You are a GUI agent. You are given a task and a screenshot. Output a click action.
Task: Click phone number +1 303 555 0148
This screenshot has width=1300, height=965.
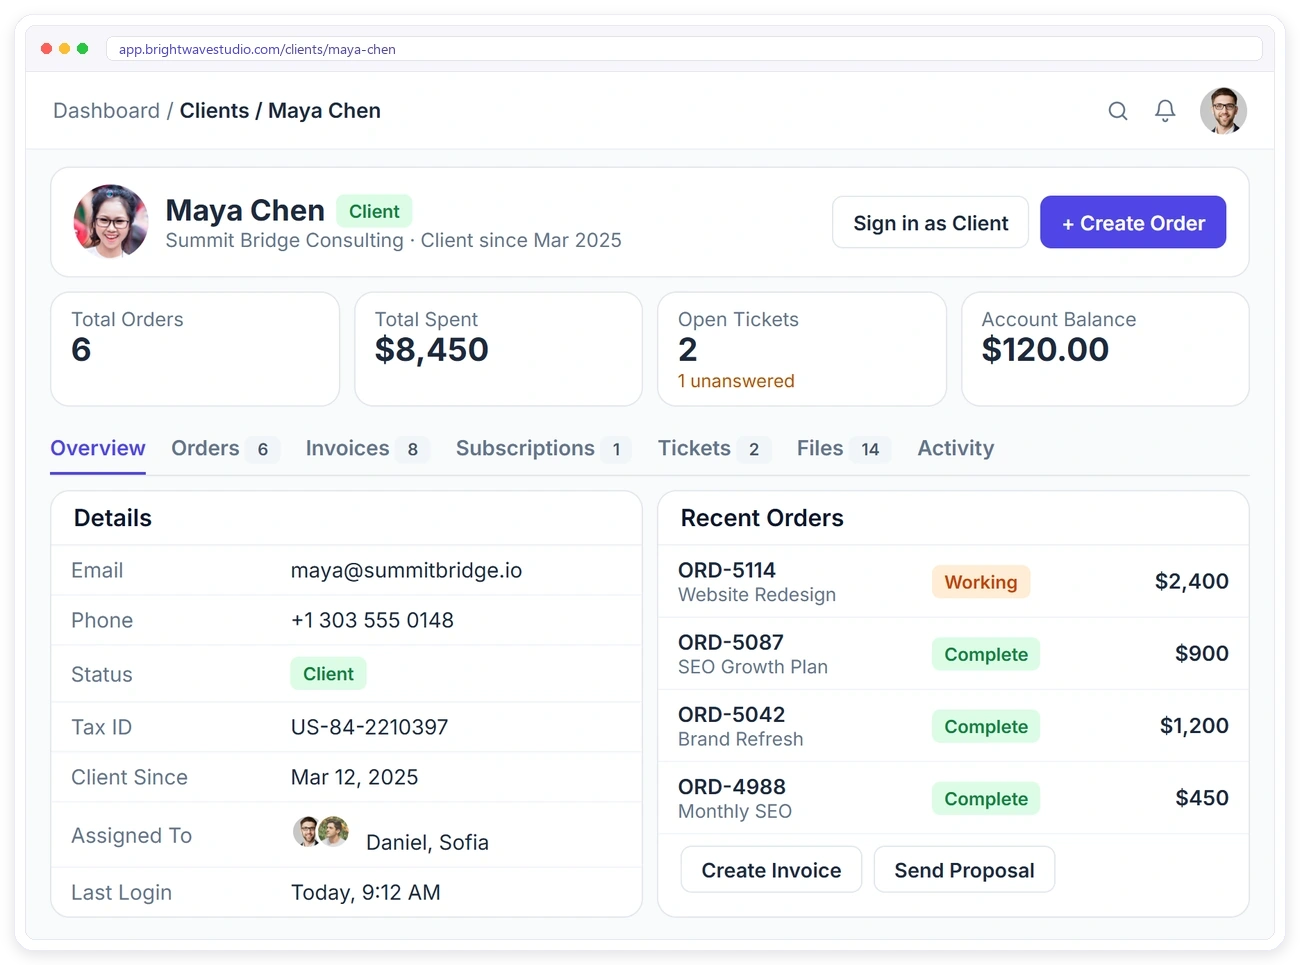[372, 620]
